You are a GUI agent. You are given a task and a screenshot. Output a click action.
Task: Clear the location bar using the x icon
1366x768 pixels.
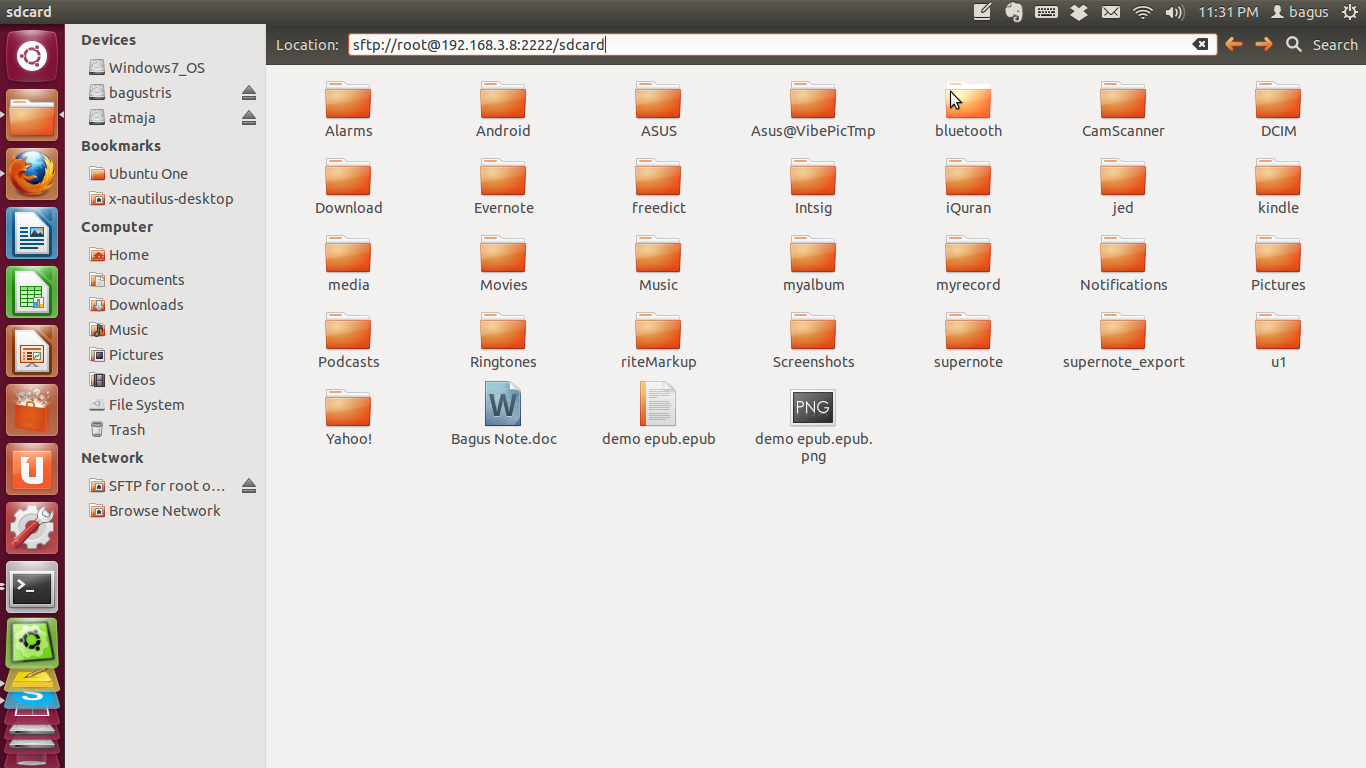pyautogui.click(x=1200, y=44)
